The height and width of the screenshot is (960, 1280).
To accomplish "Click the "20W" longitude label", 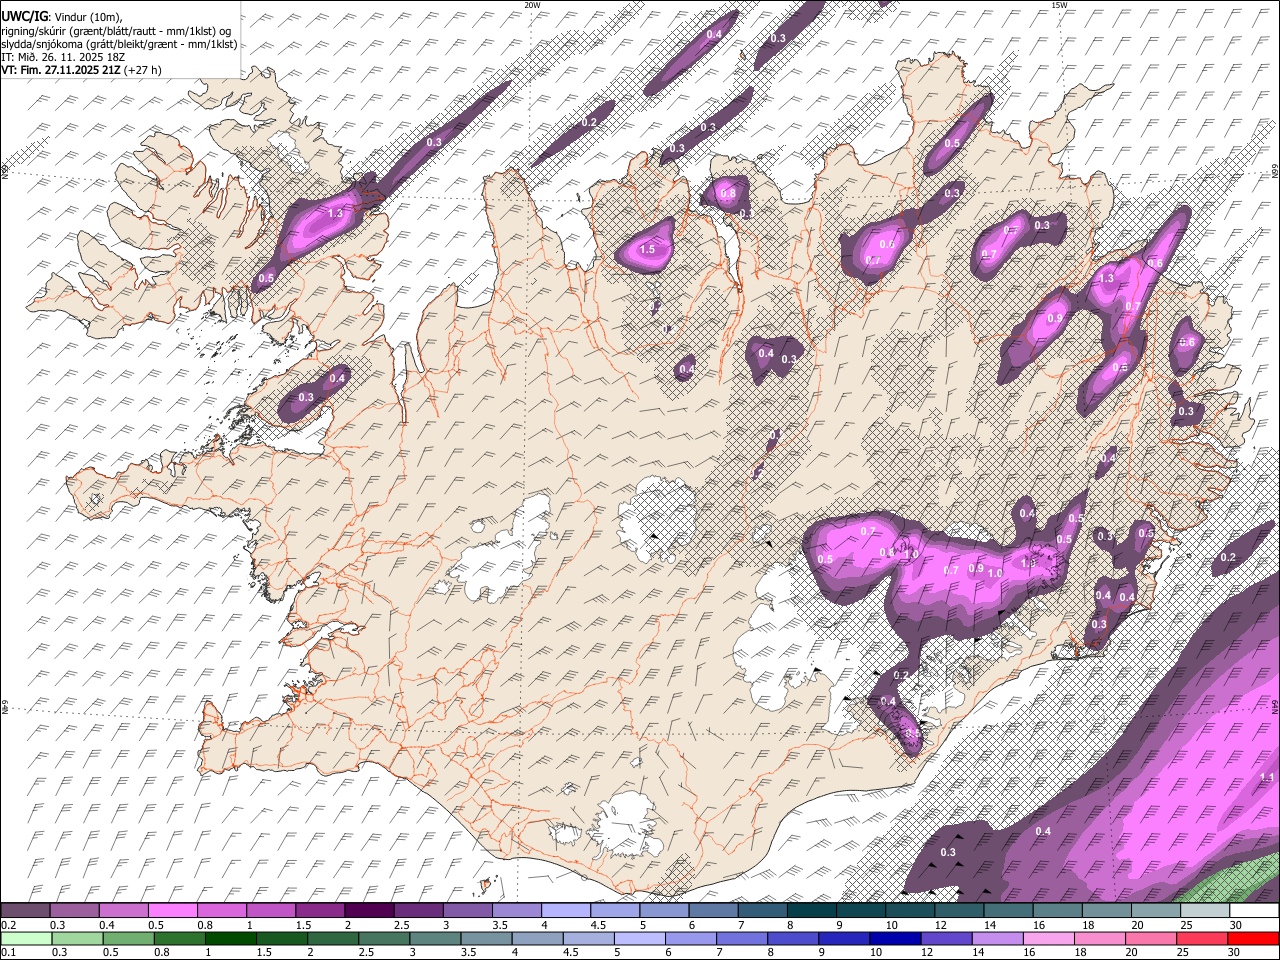I will [x=532, y=5].
